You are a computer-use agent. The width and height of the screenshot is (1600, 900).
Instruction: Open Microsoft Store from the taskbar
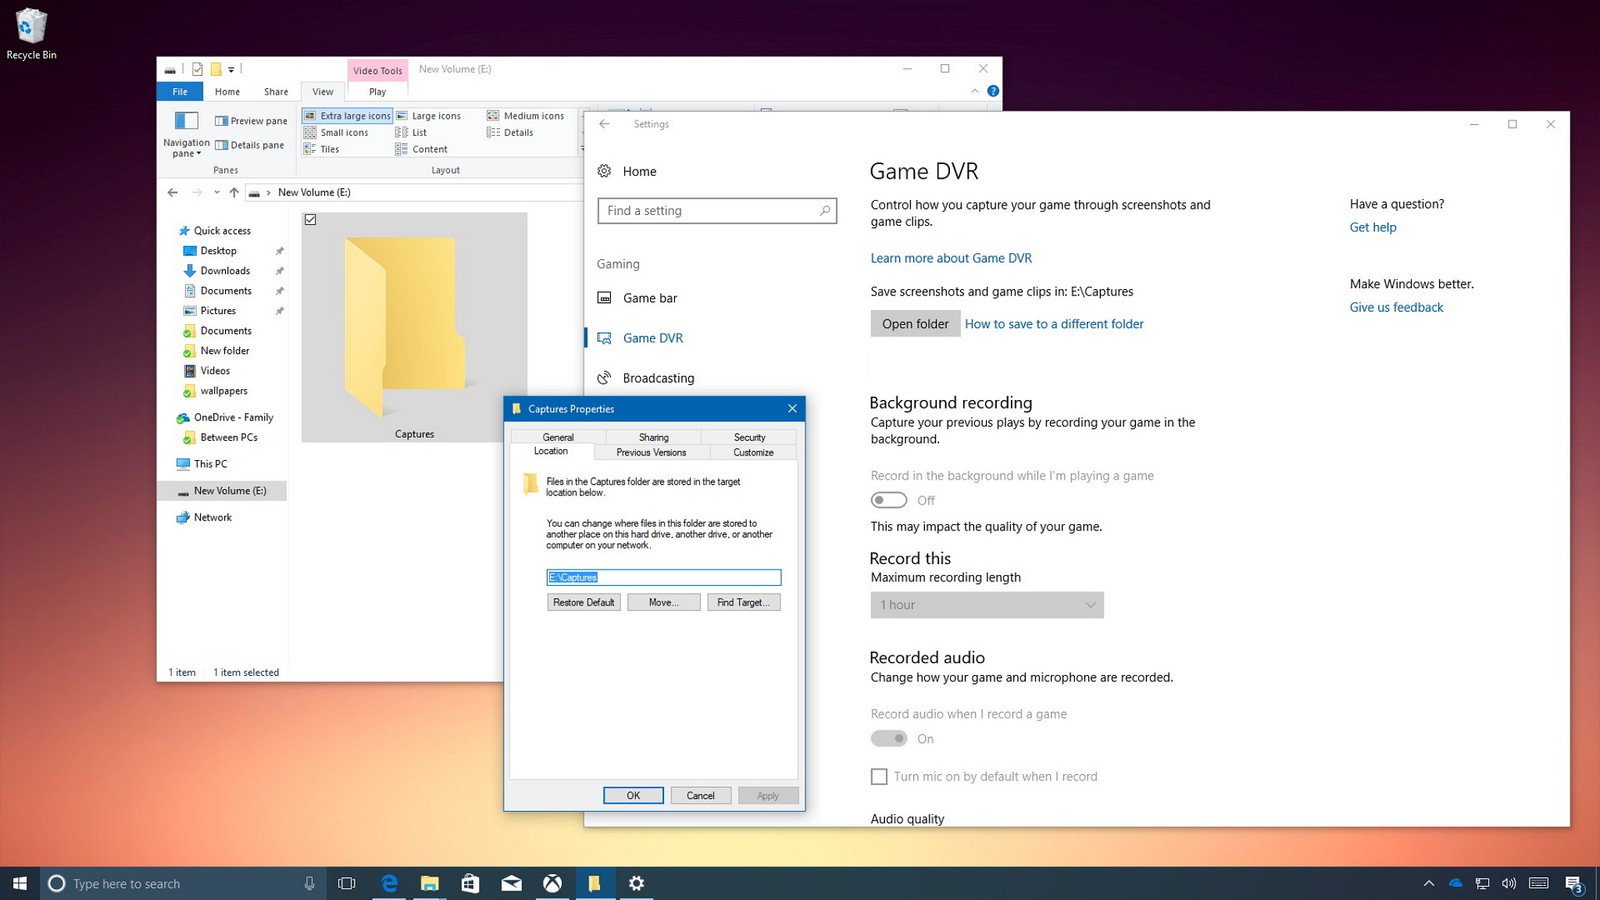pos(470,883)
